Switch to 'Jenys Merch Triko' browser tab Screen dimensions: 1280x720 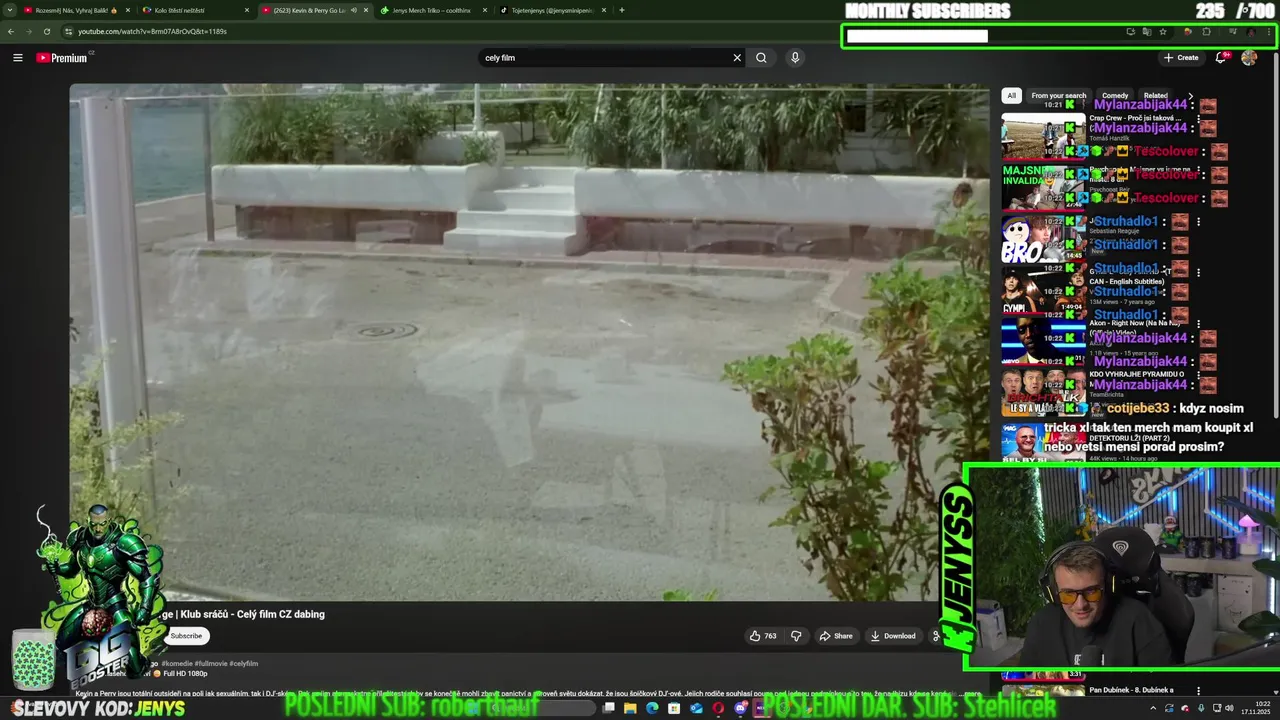[430, 10]
